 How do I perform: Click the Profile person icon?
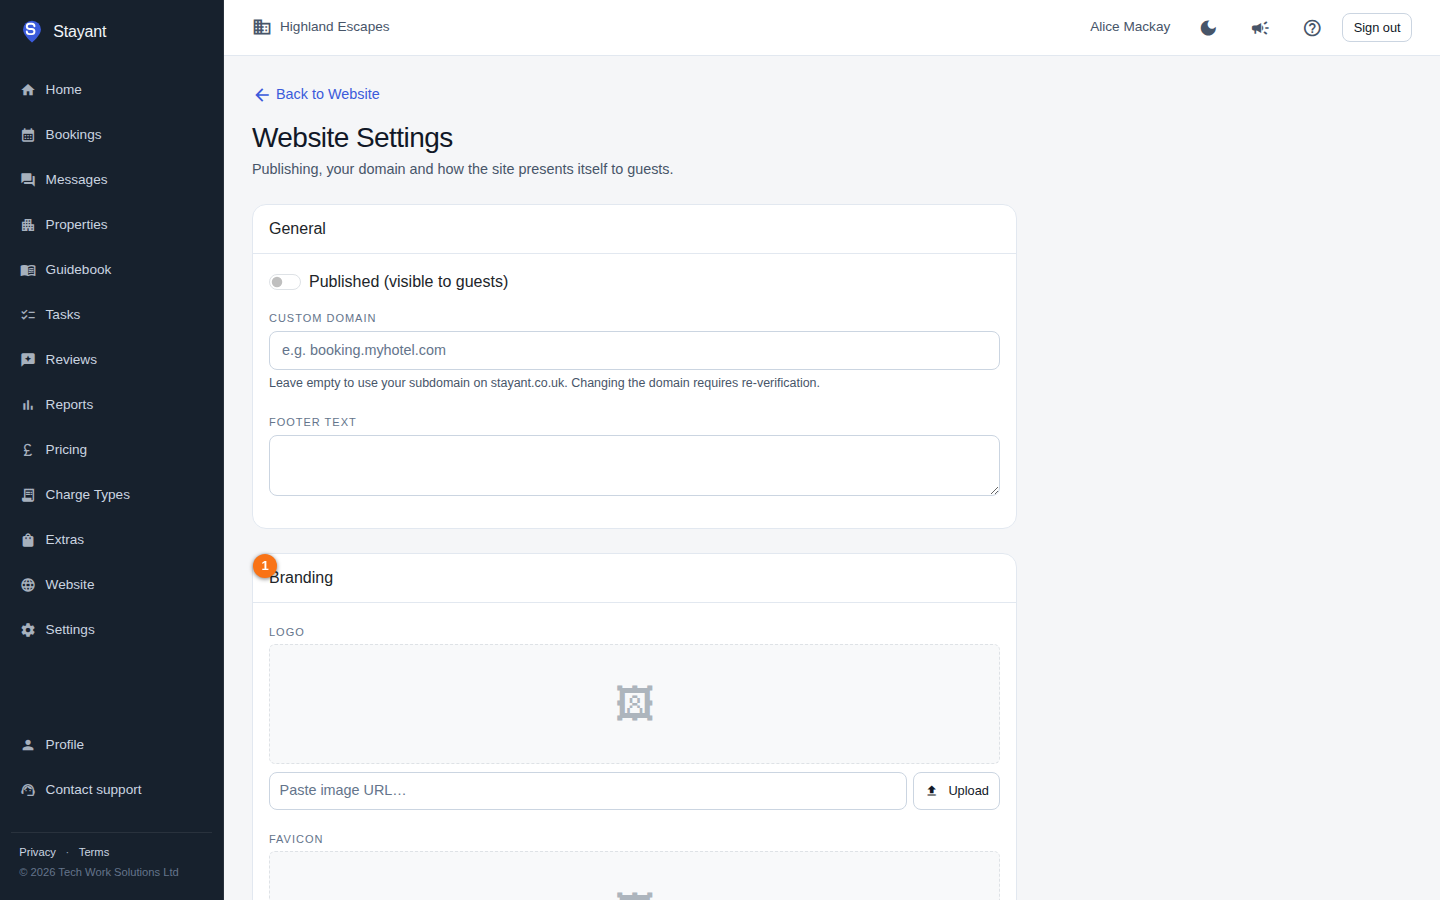coord(28,745)
